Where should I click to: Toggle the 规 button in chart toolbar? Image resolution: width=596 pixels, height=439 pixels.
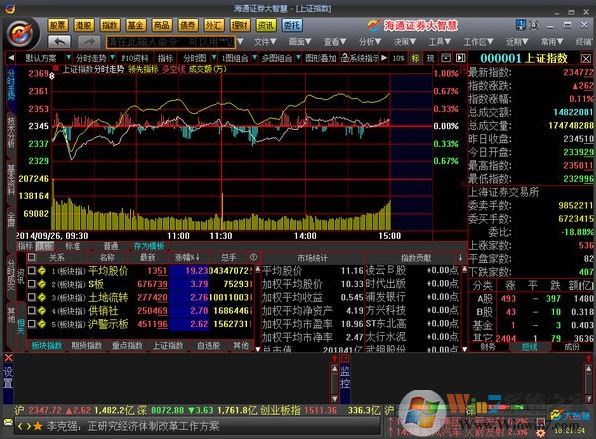coord(430,58)
